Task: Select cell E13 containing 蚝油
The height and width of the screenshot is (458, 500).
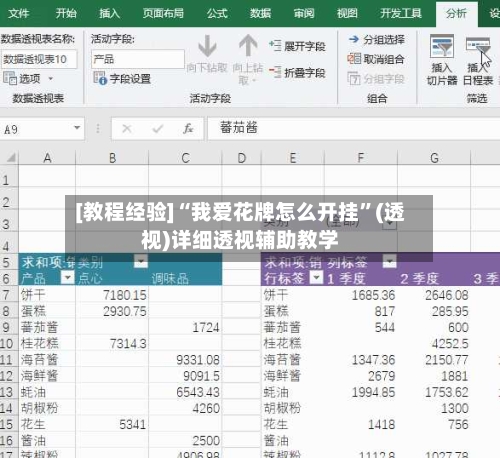Action: pyautogui.click(x=293, y=392)
